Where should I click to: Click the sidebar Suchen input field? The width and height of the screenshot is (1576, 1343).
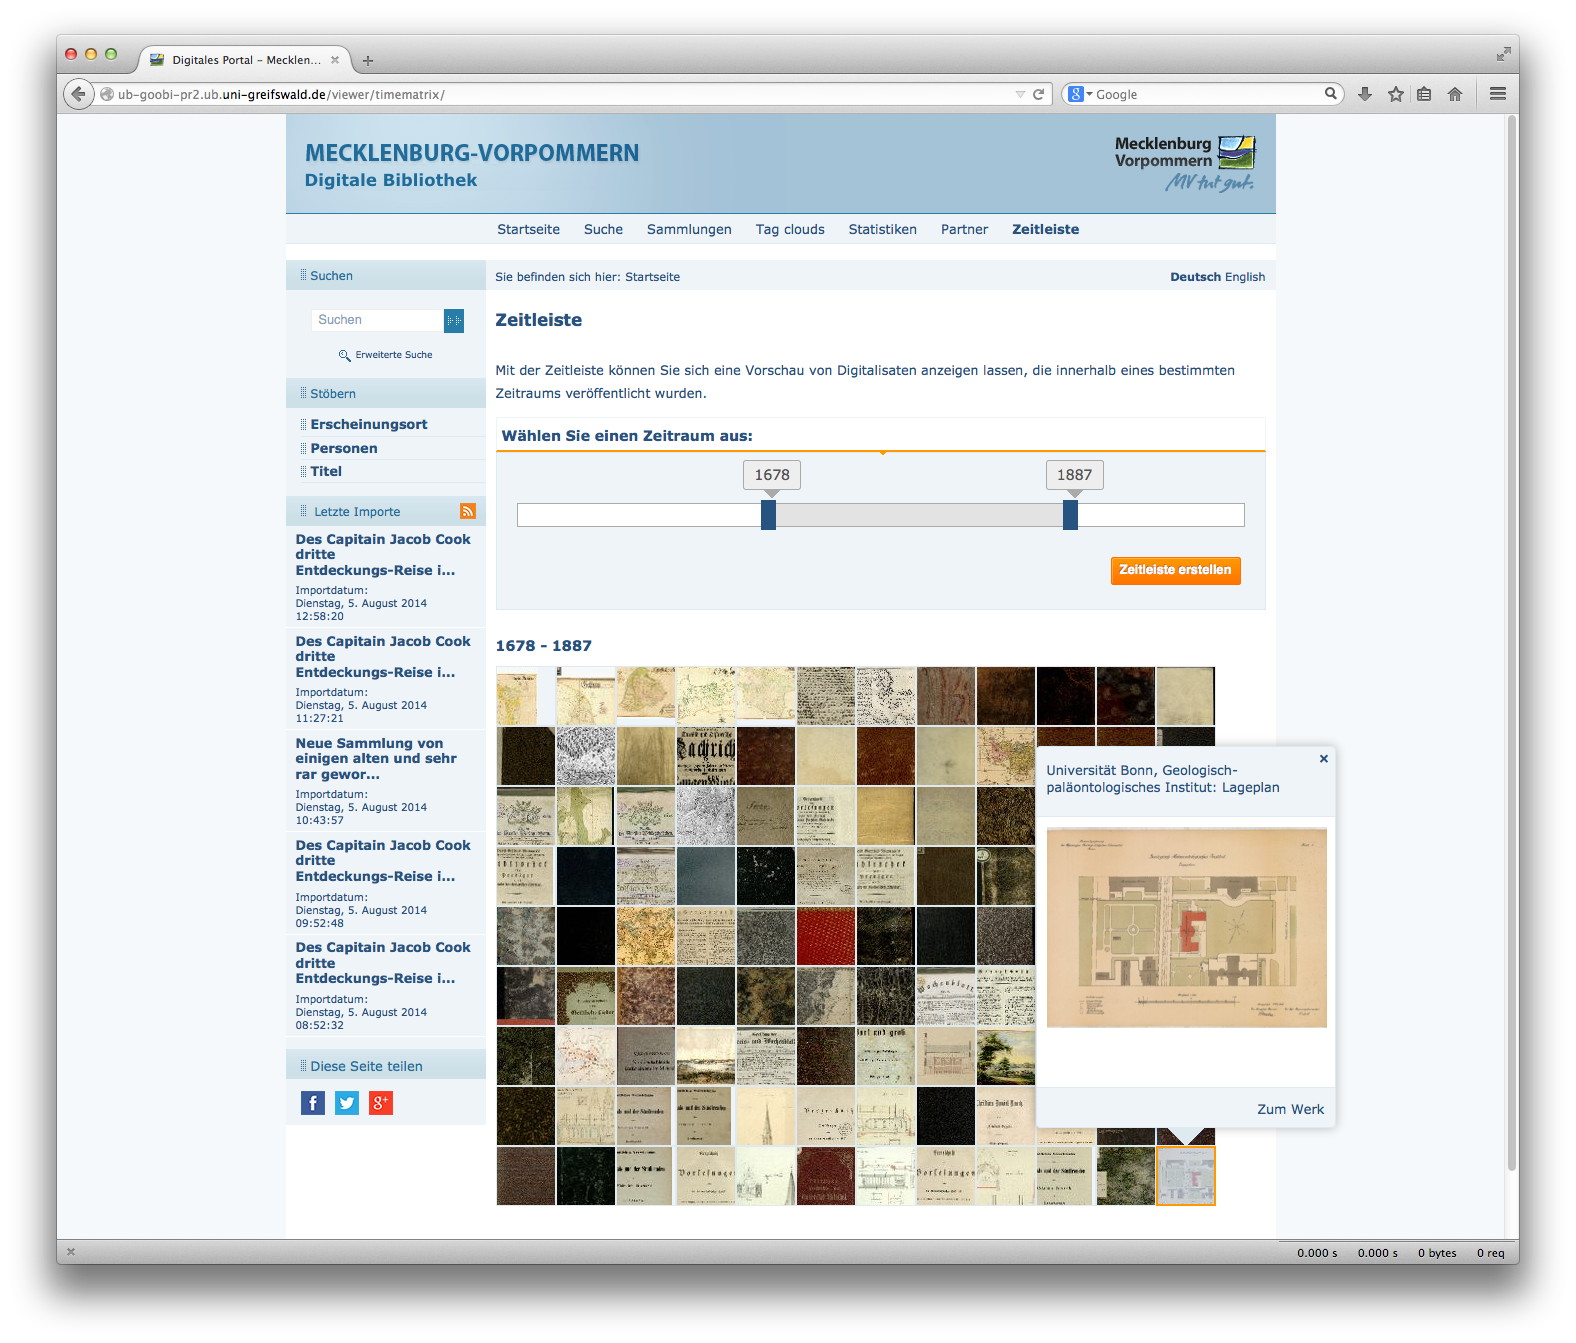pos(378,320)
